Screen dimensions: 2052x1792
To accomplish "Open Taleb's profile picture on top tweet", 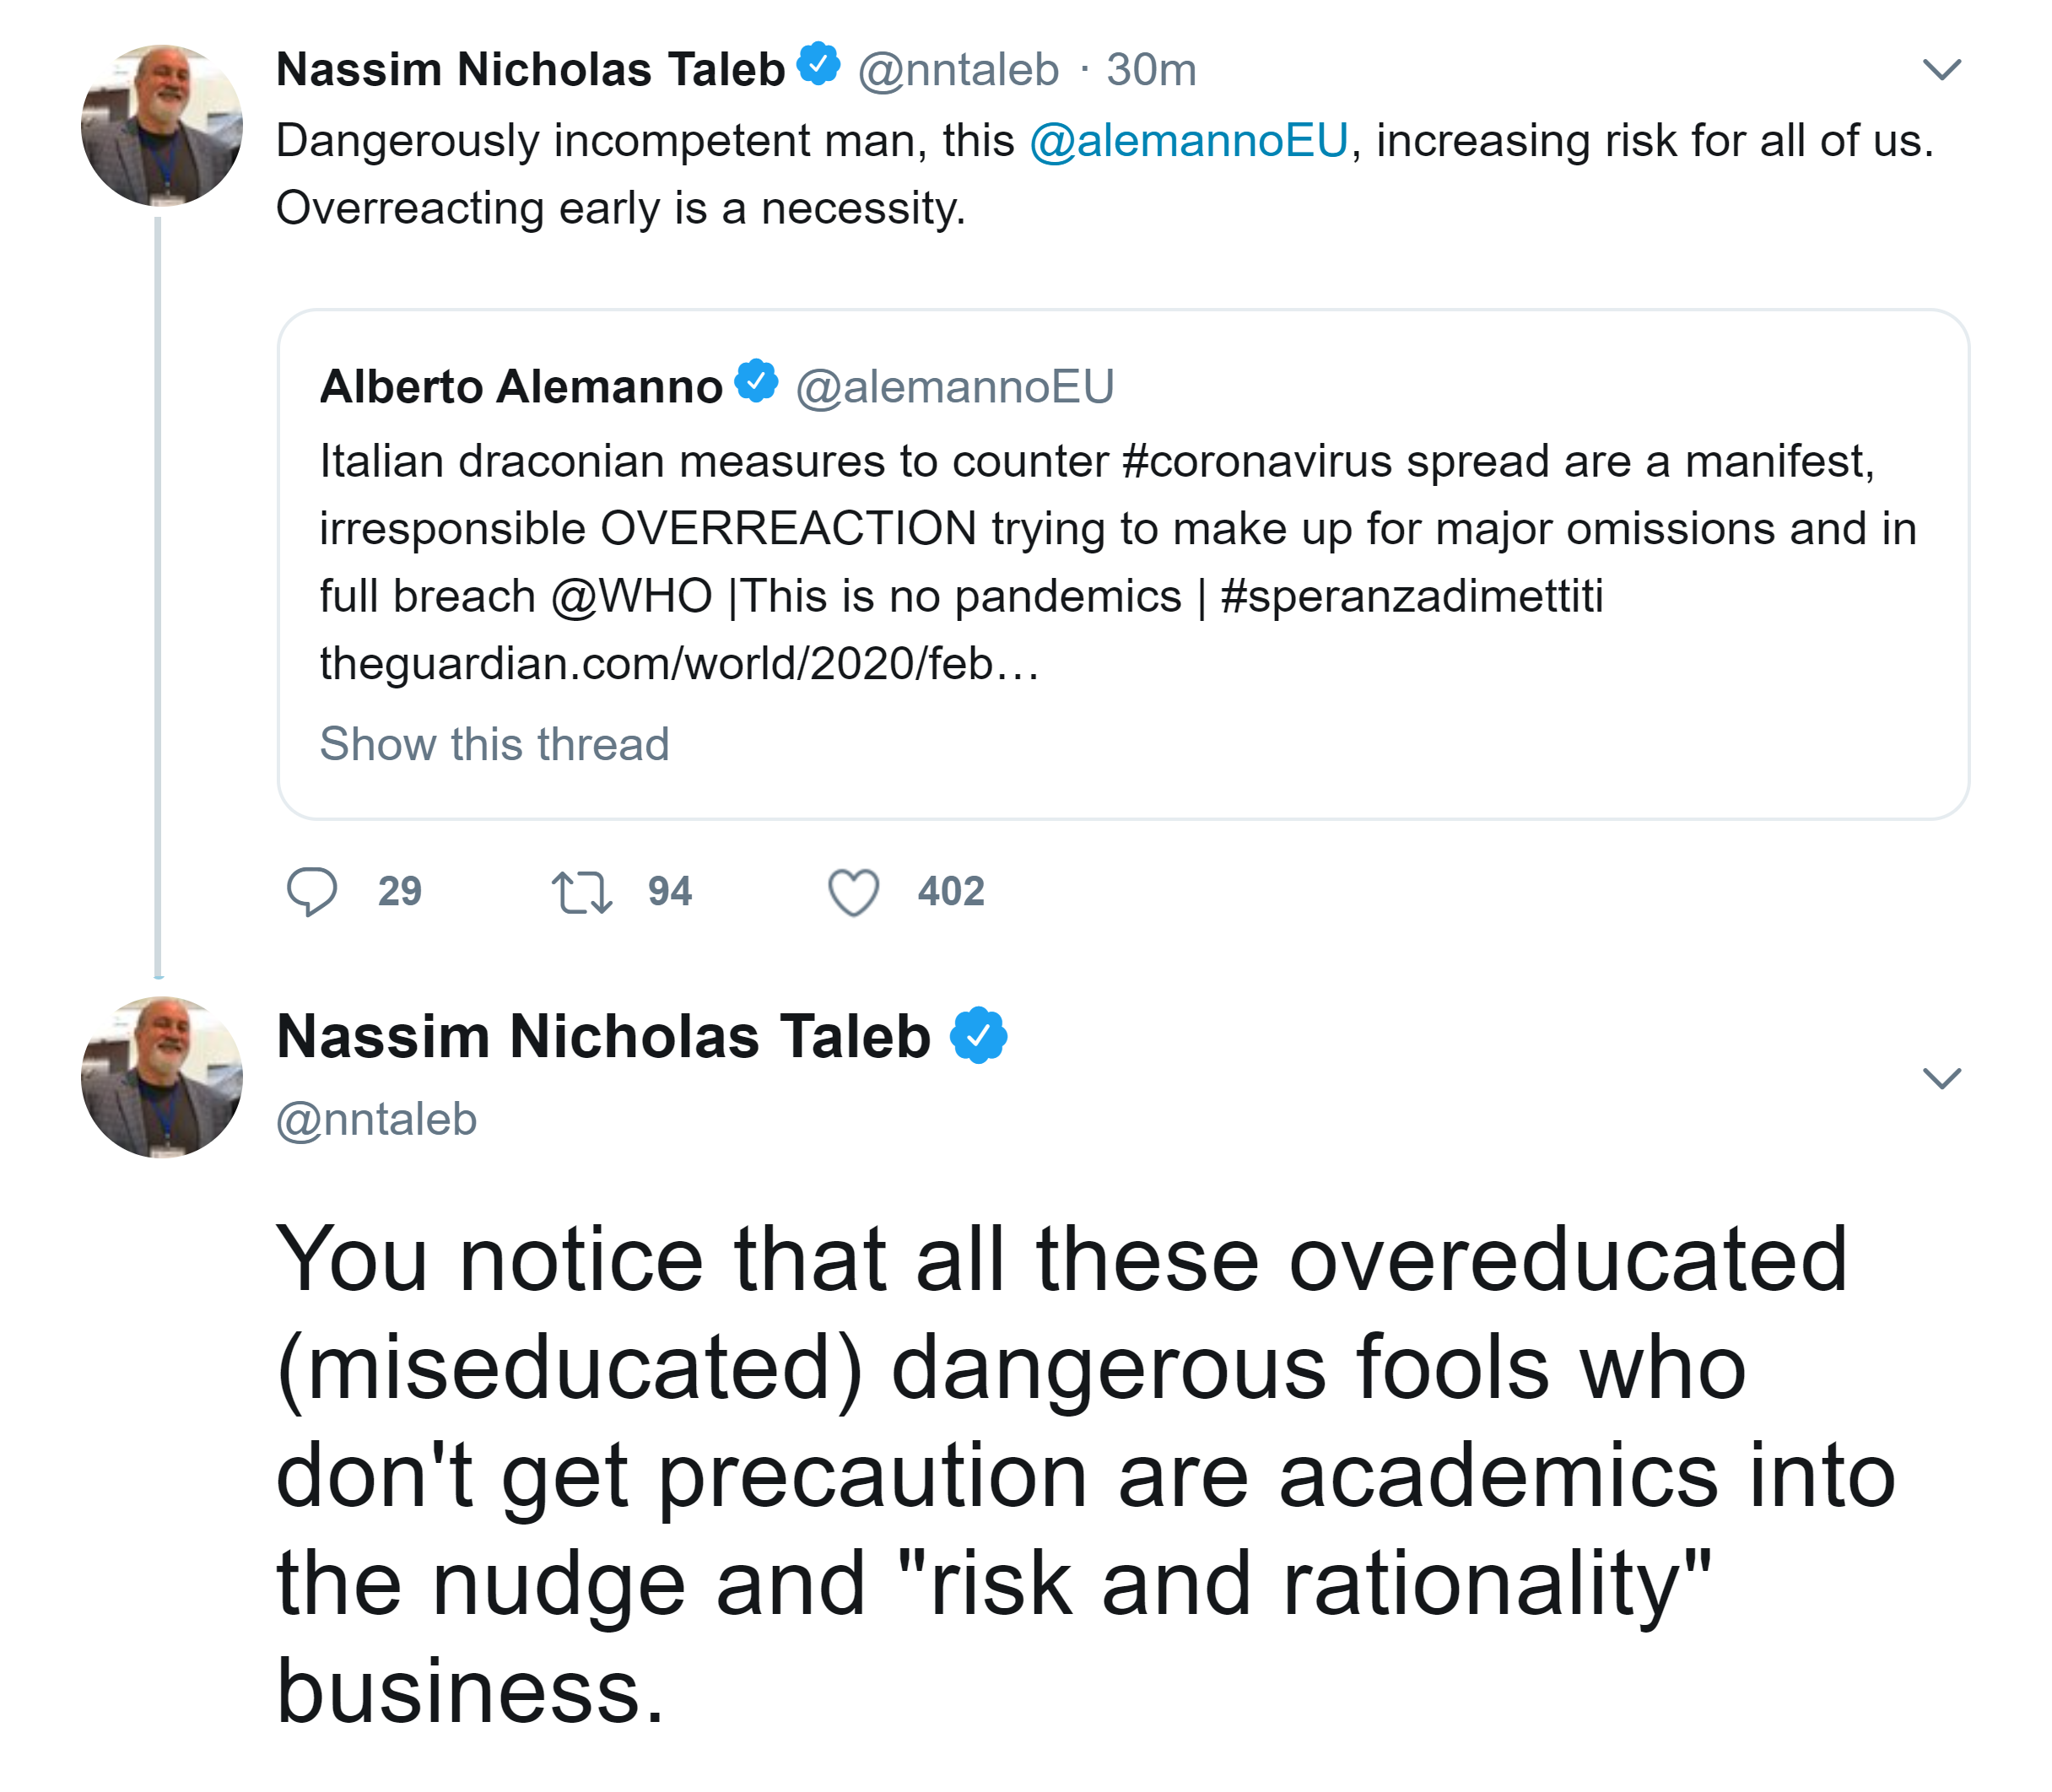I will click(162, 126).
